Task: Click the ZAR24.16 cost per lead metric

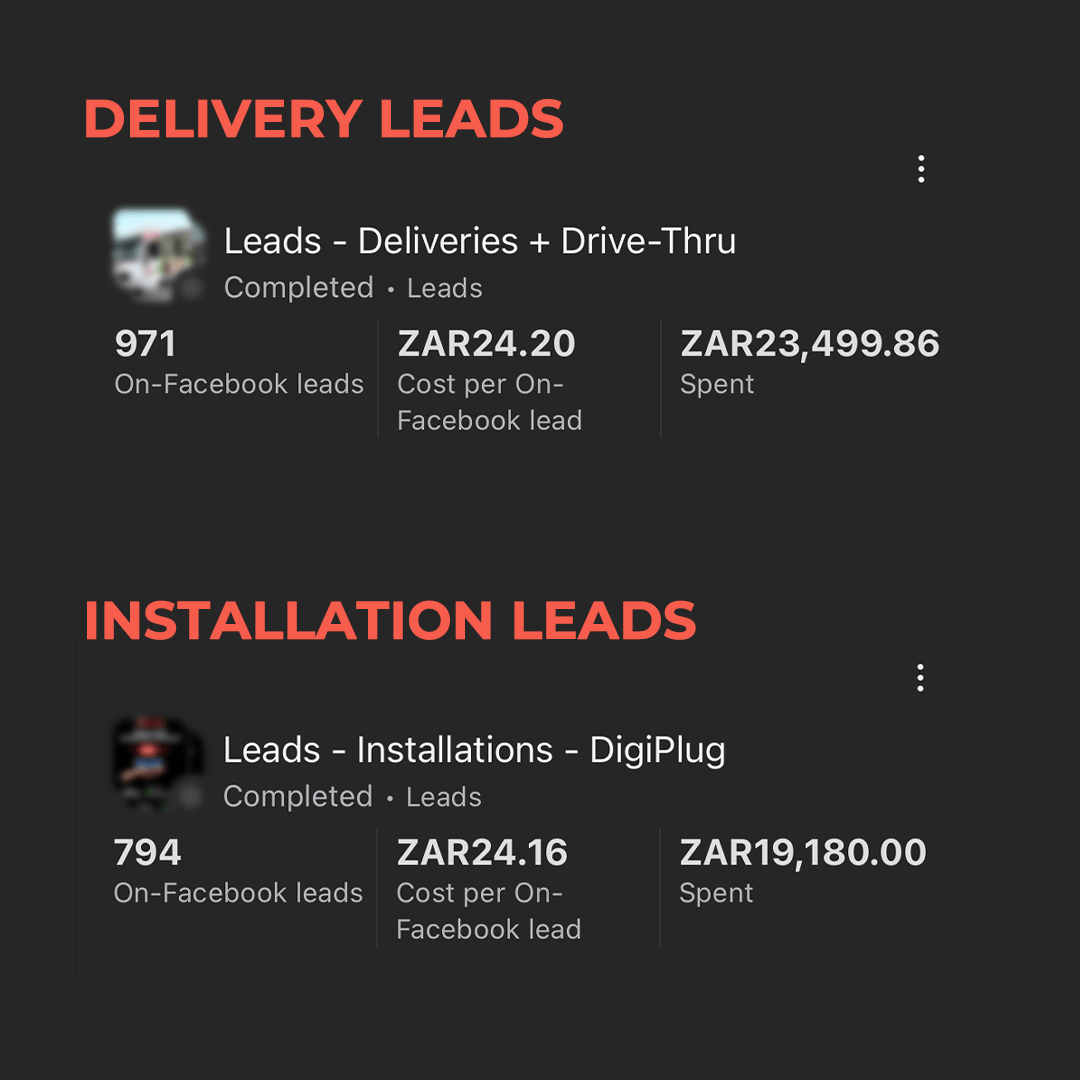Action: coord(482,853)
